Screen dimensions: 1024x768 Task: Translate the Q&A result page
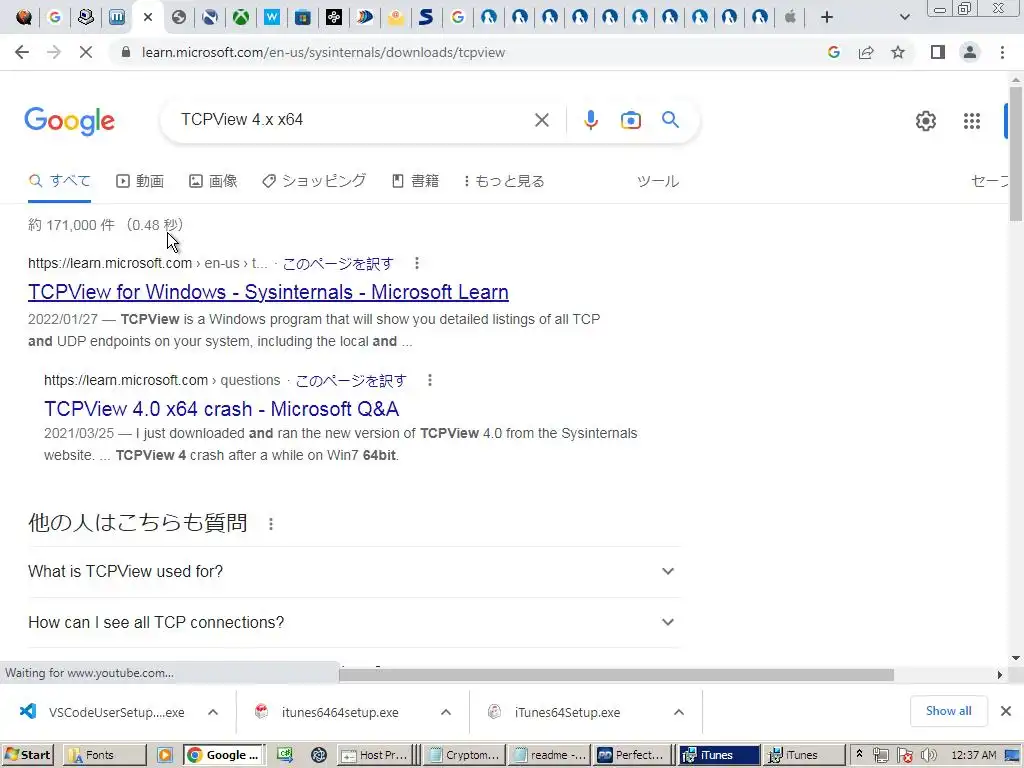click(x=351, y=381)
